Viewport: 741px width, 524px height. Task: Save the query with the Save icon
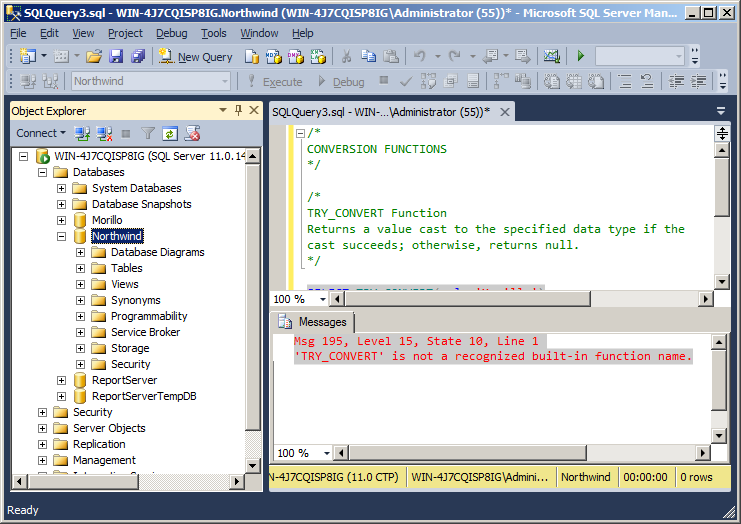[x=116, y=56]
